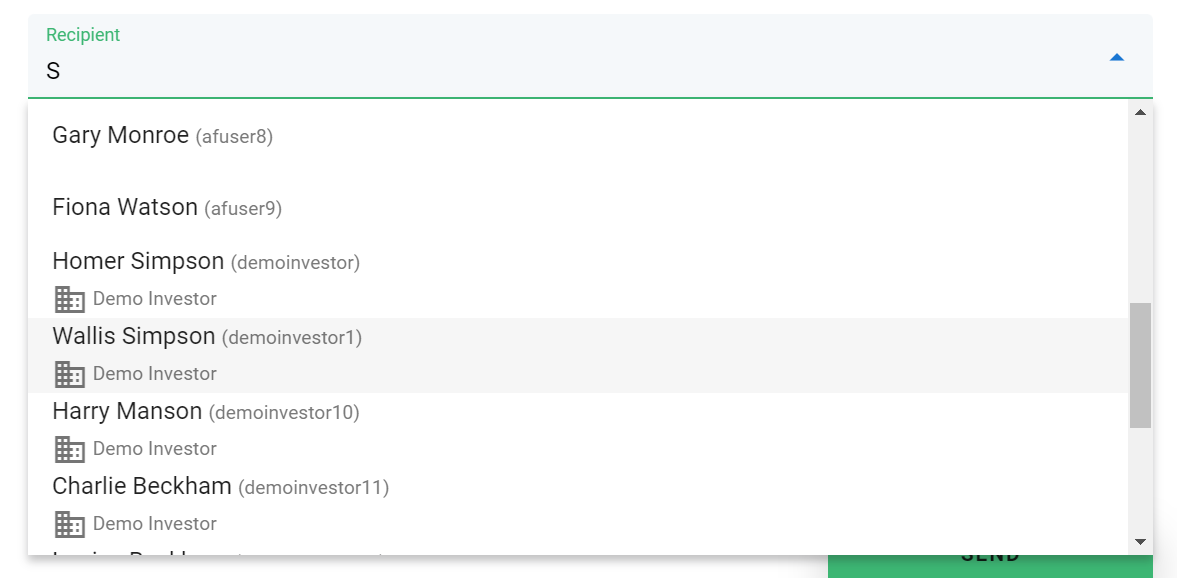
Task: Choose Fiona Watson as recipient
Action: (x=126, y=208)
